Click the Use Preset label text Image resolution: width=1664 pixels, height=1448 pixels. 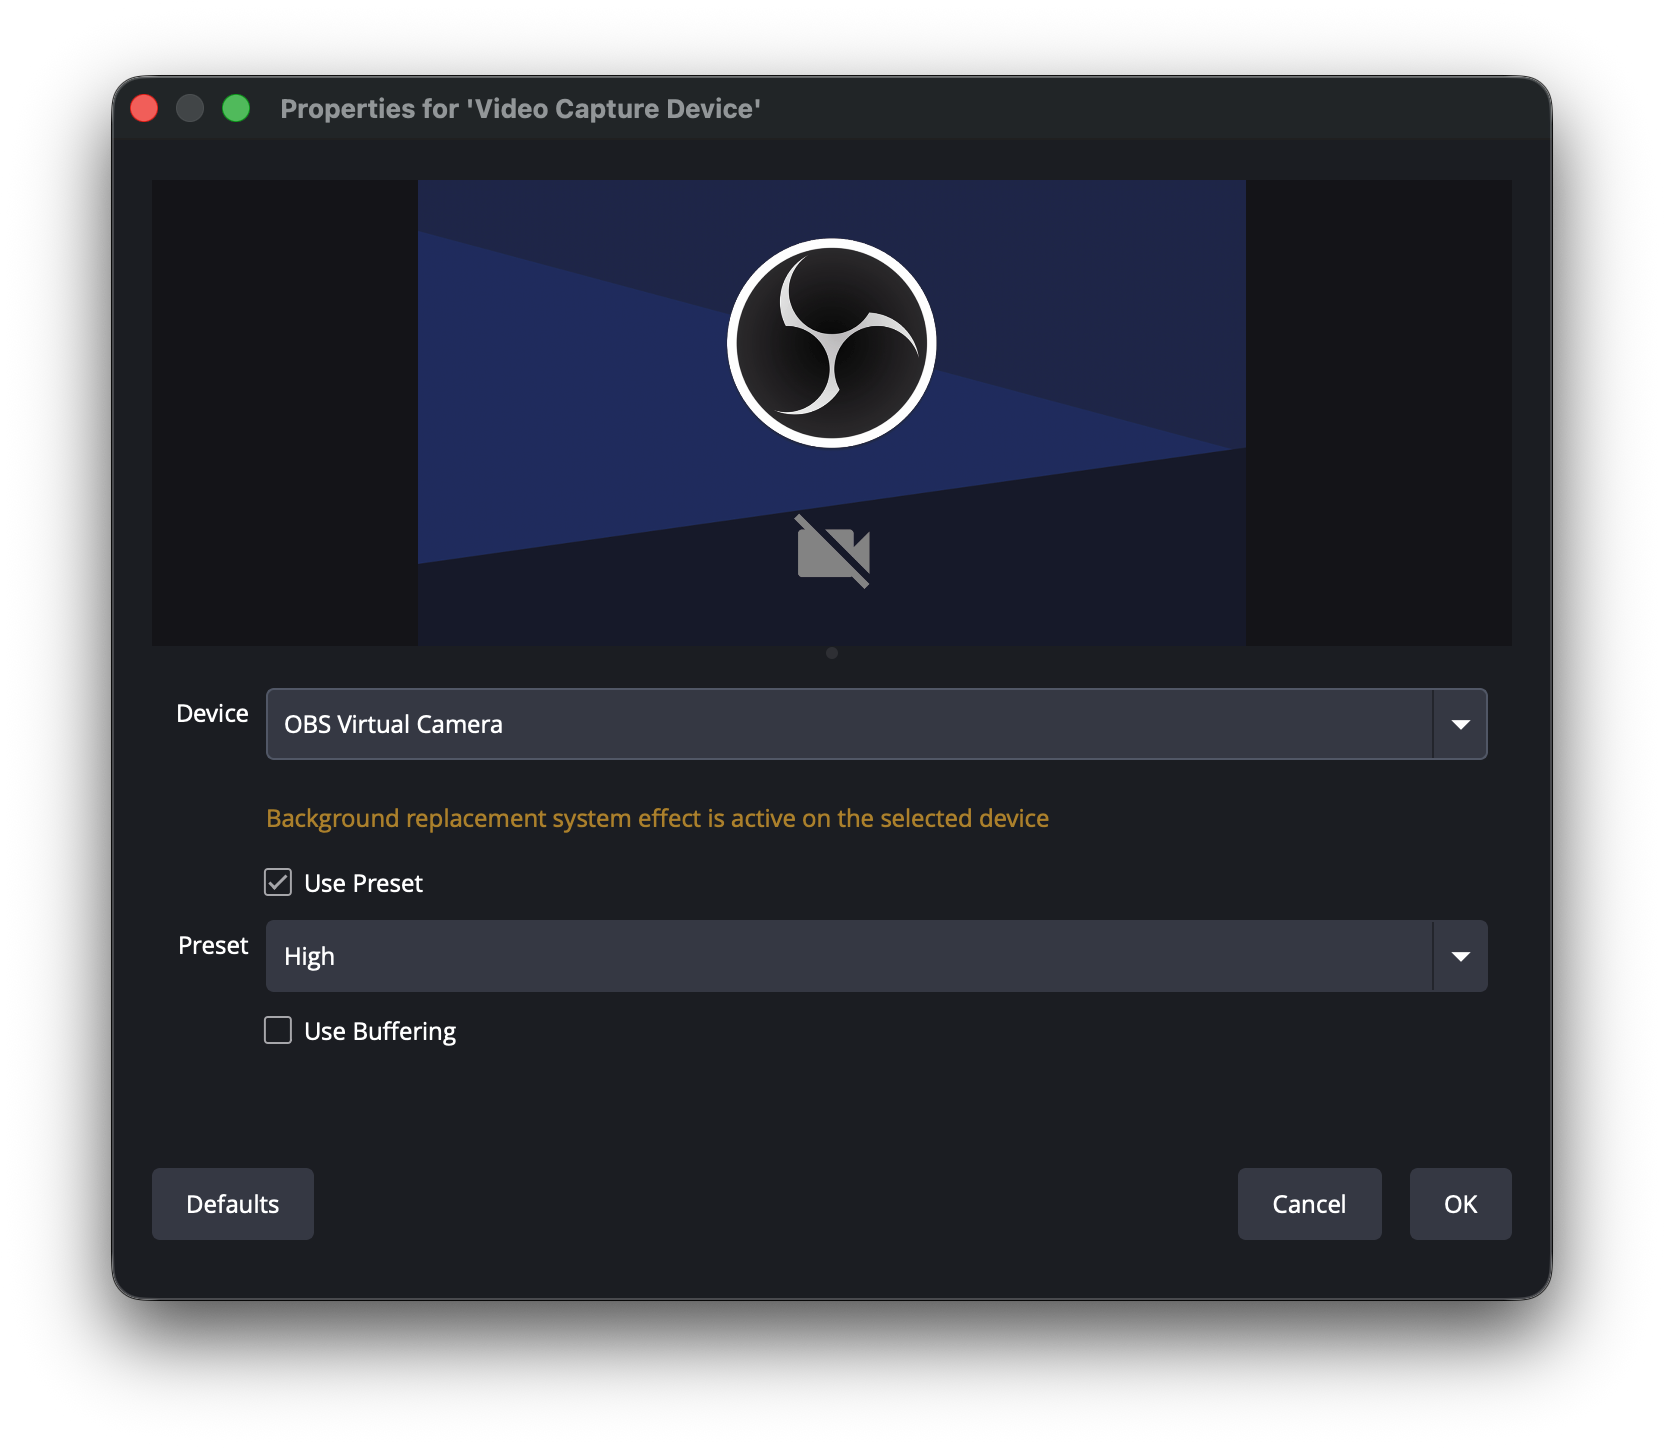tap(363, 883)
